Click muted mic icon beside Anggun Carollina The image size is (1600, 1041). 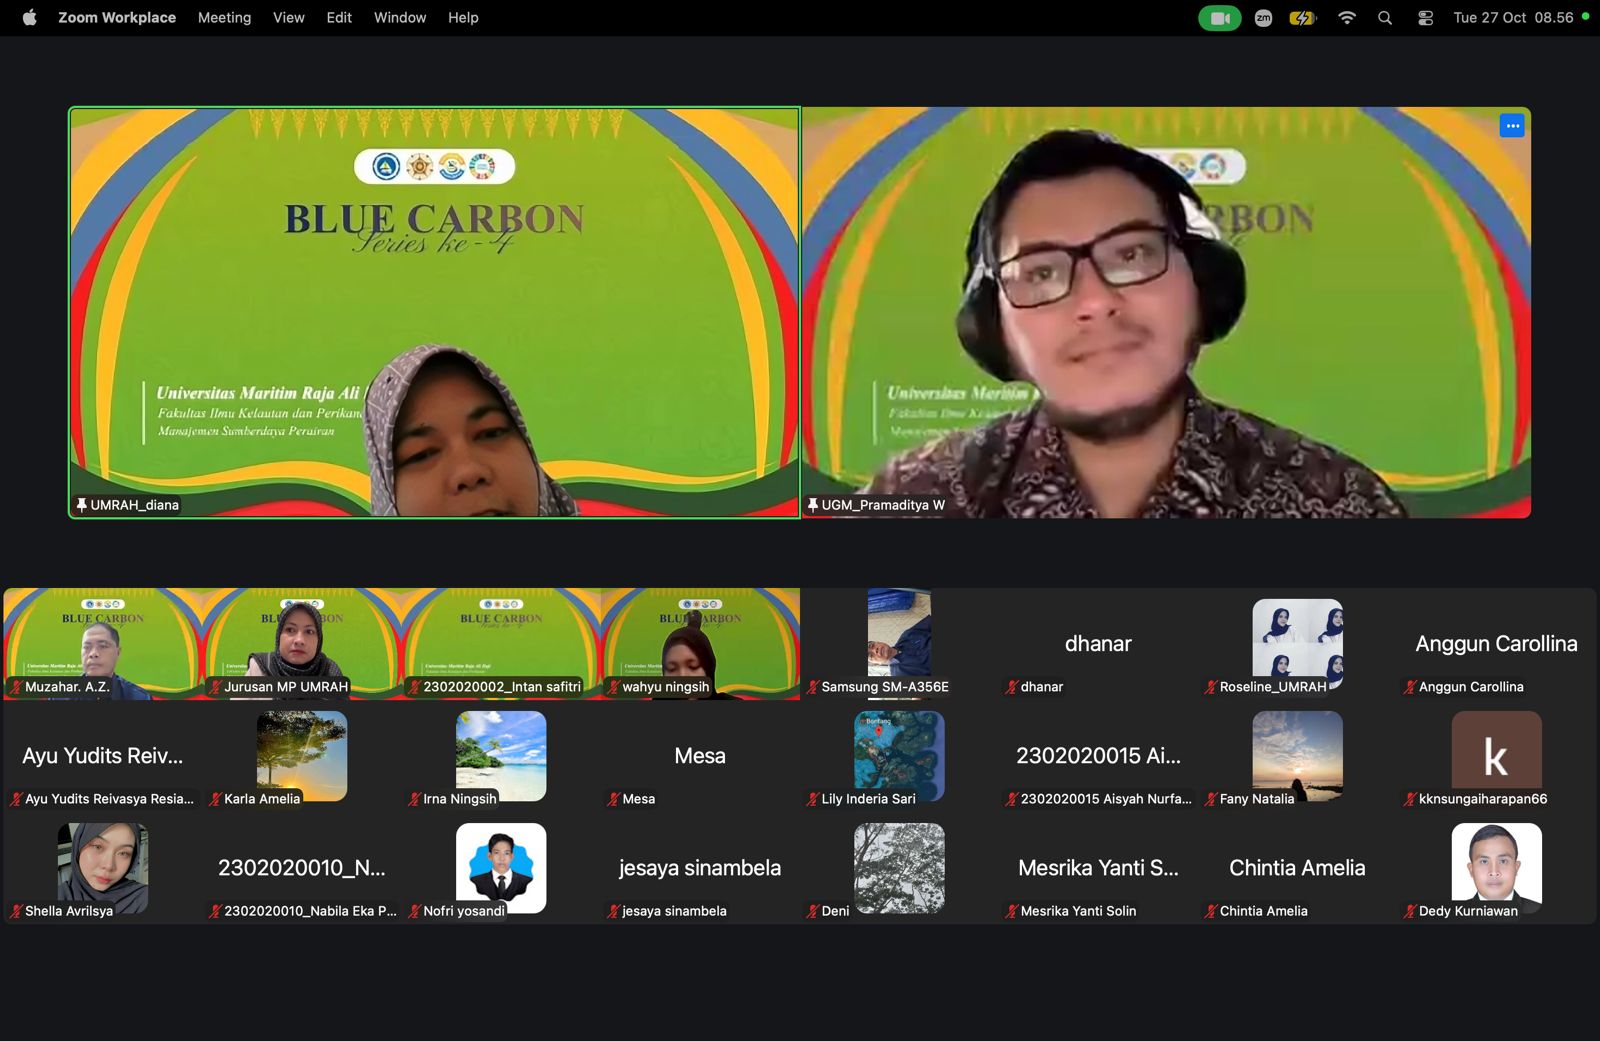[1410, 687]
